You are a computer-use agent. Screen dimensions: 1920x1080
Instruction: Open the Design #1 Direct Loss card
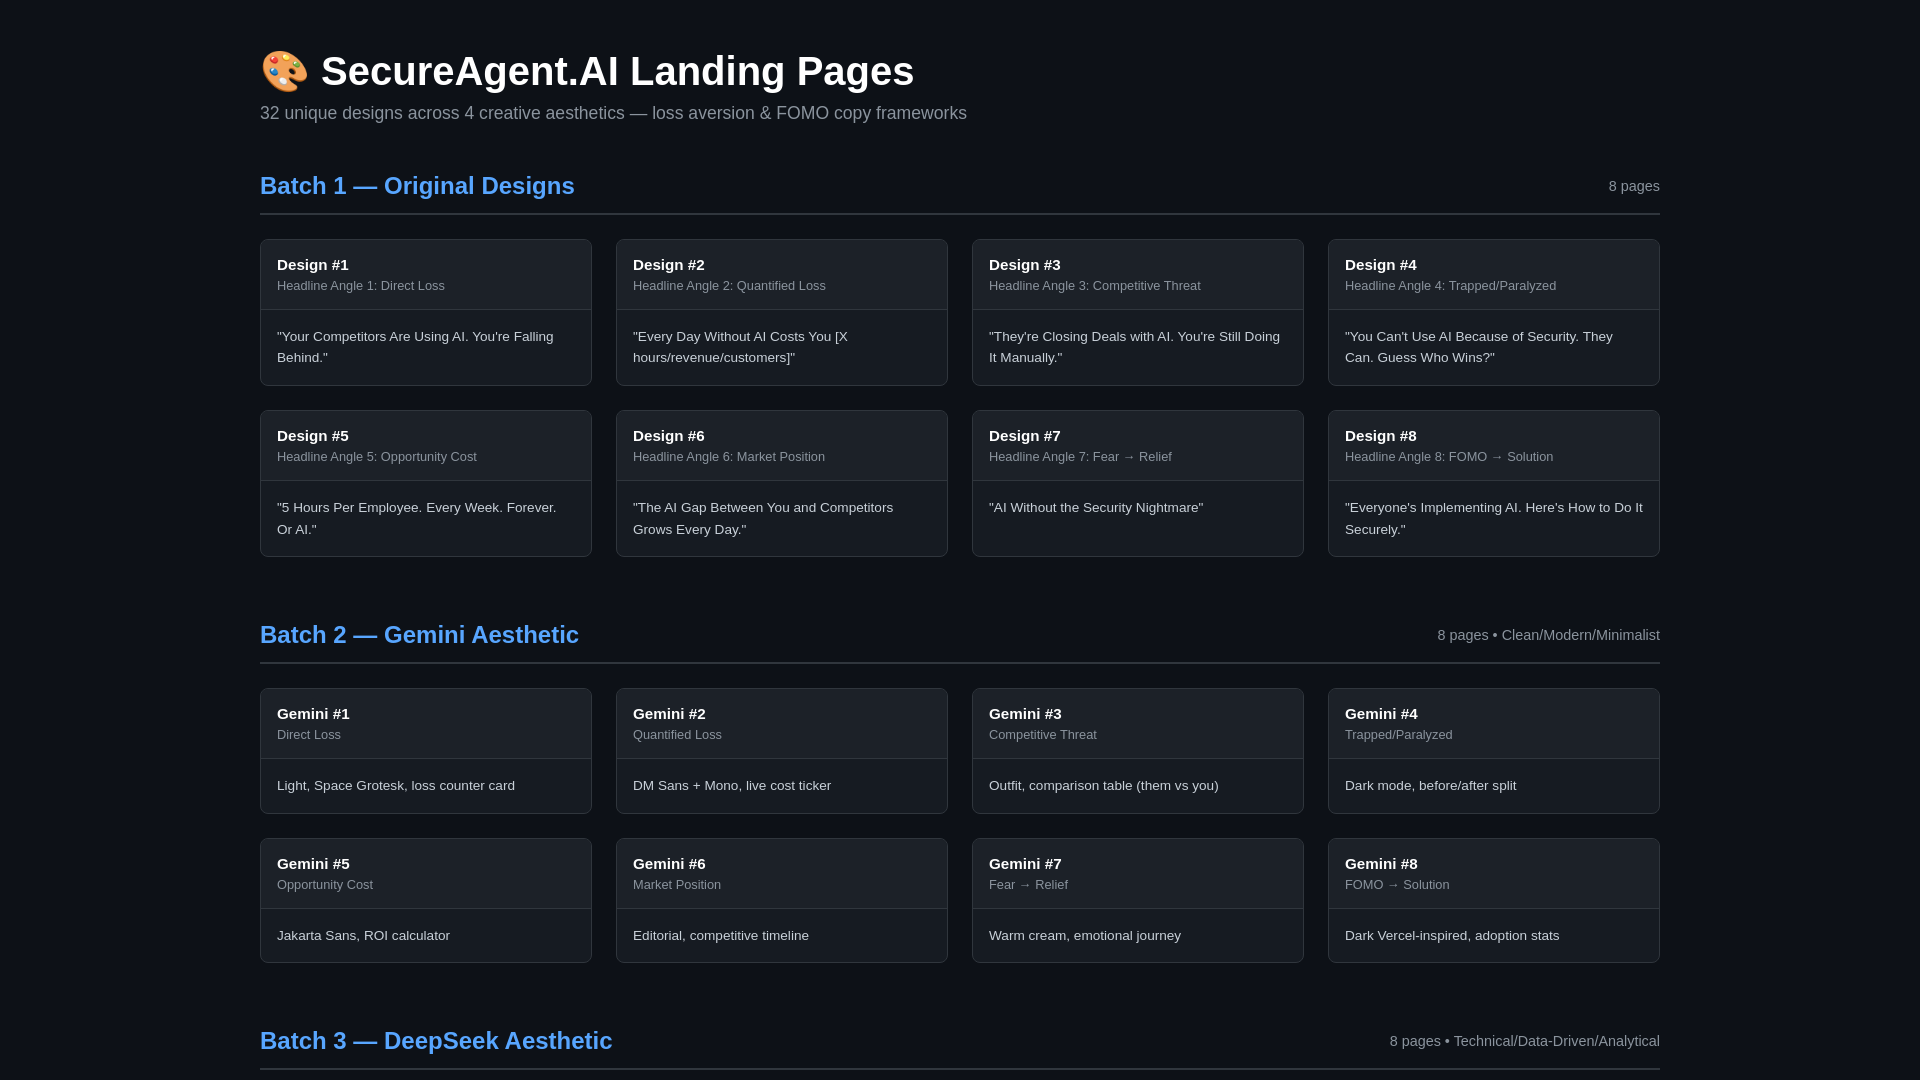click(x=425, y=312)
